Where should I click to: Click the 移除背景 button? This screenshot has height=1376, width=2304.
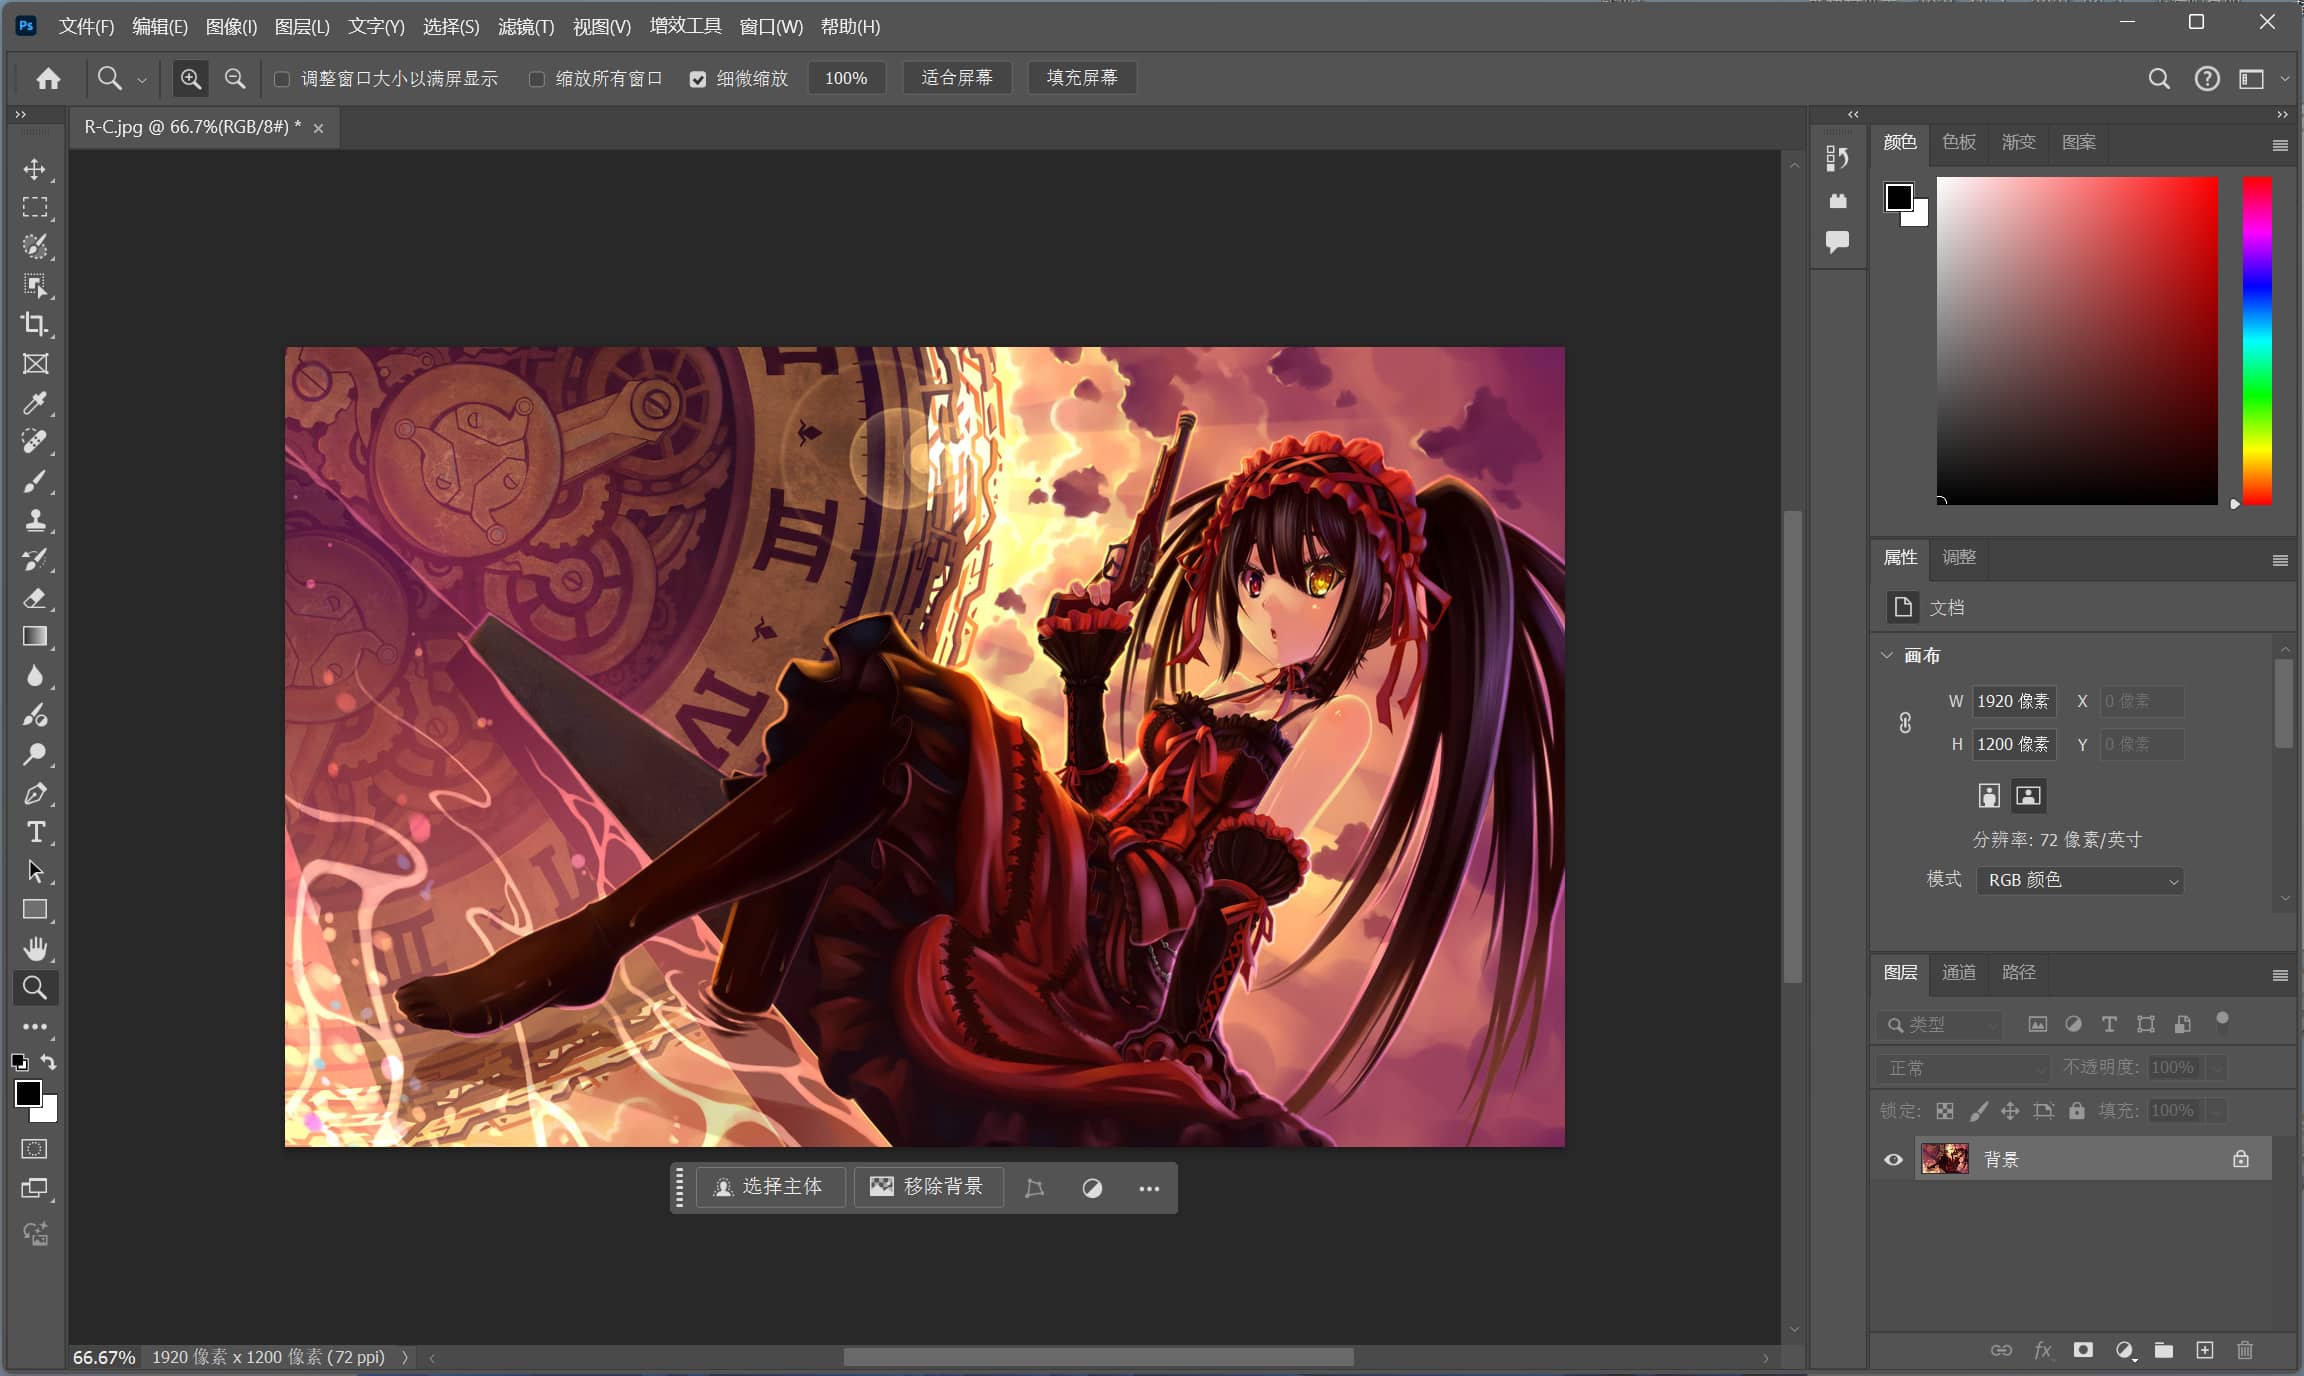click(928, 1187)
